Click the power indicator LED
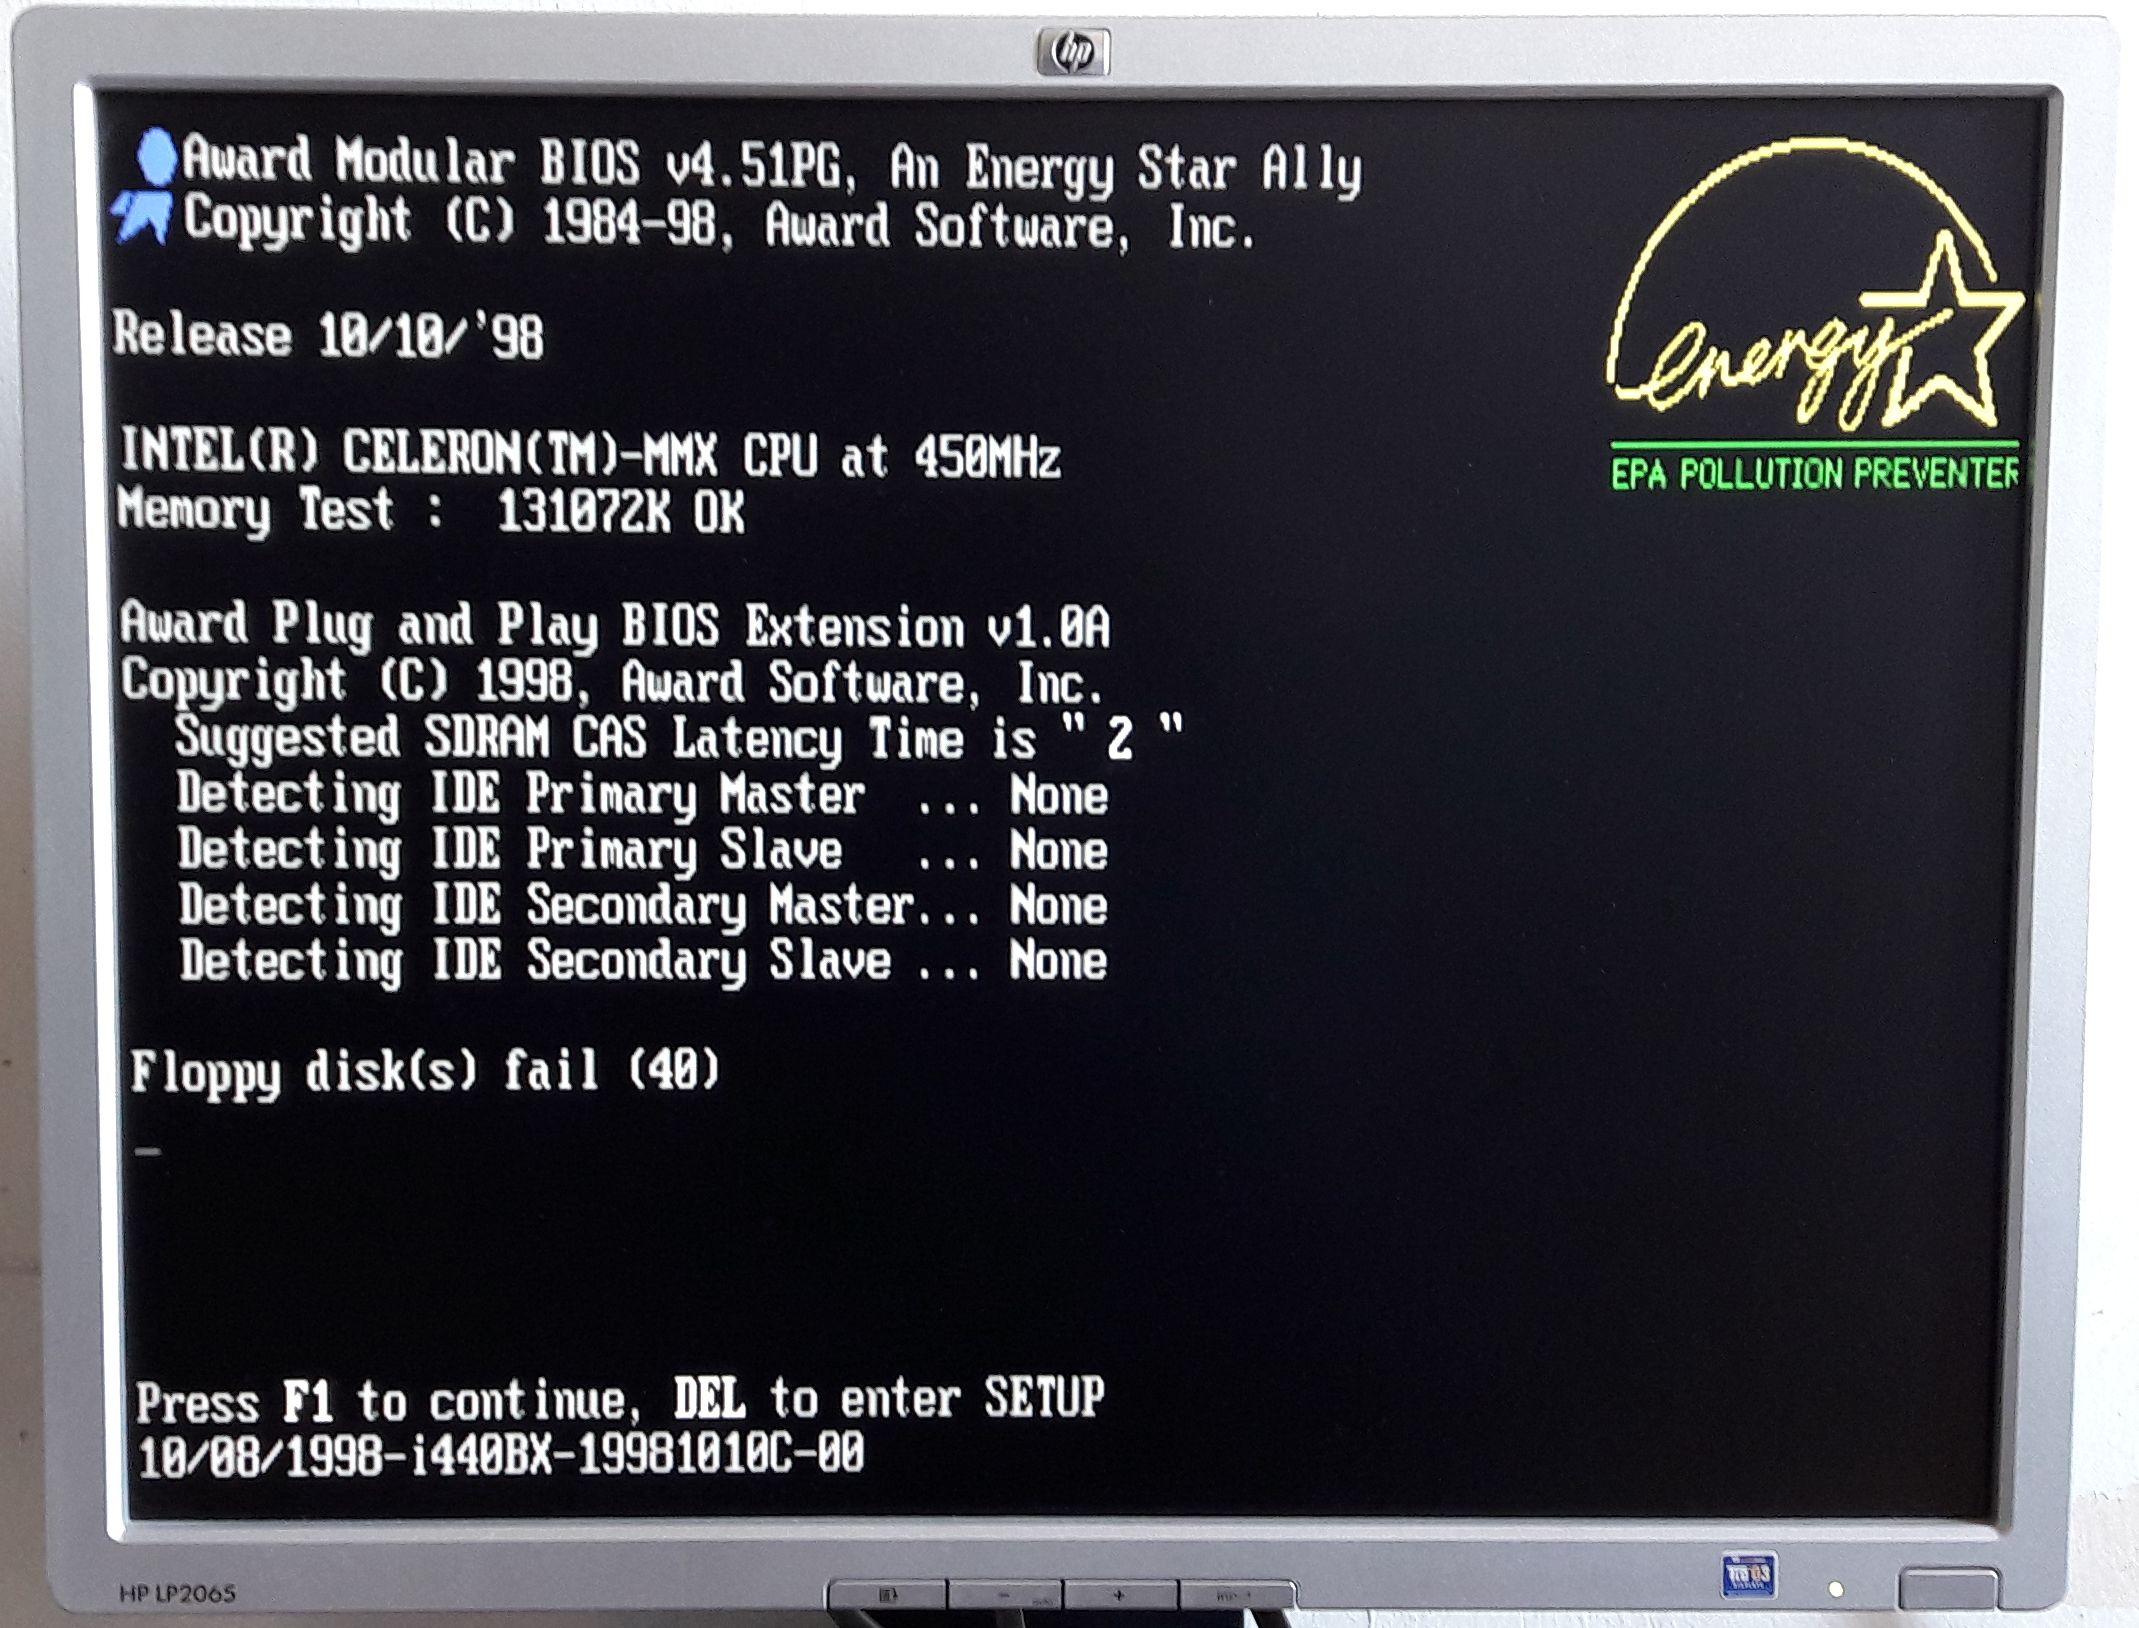The height and width of the screenshot is (1628, 2139). coord(1835,1589)
